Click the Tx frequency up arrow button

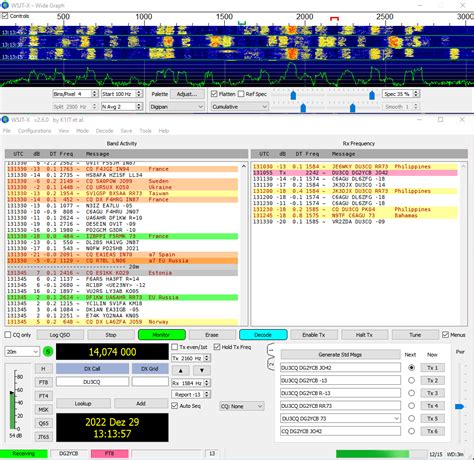180,370
